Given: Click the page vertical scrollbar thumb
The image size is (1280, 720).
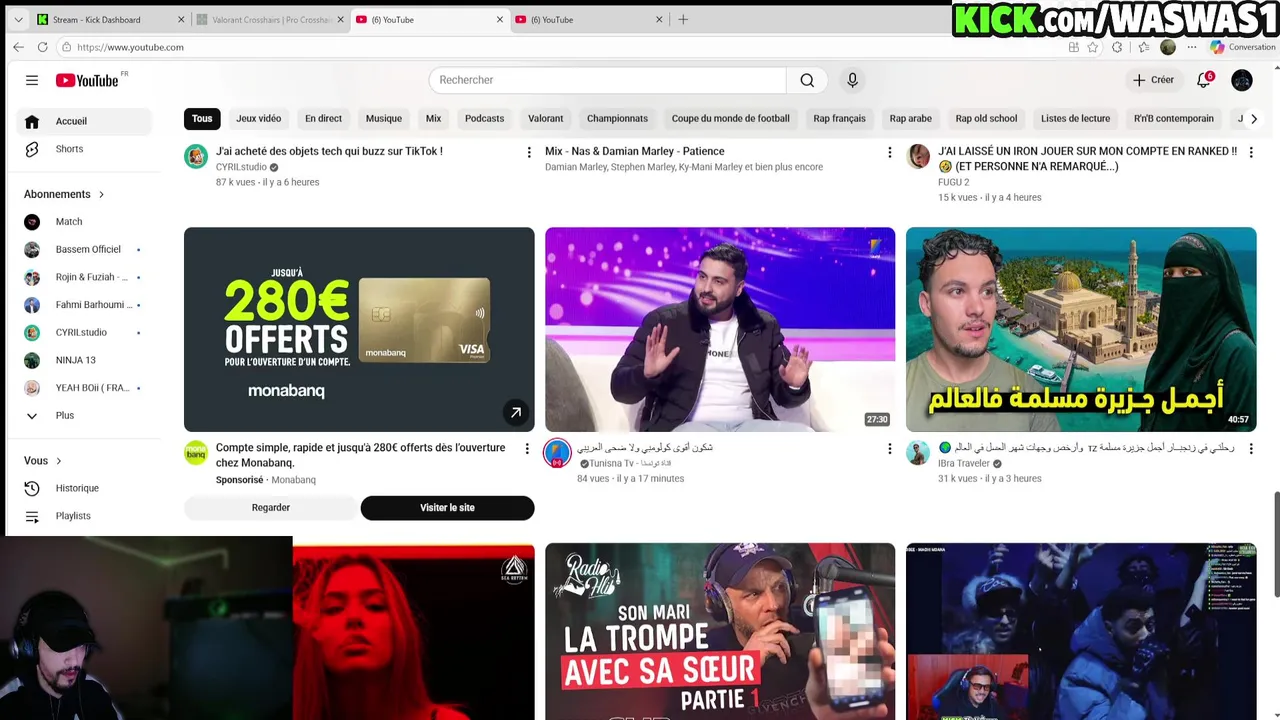Looking at the screenshot, I should click(1275, 545).
